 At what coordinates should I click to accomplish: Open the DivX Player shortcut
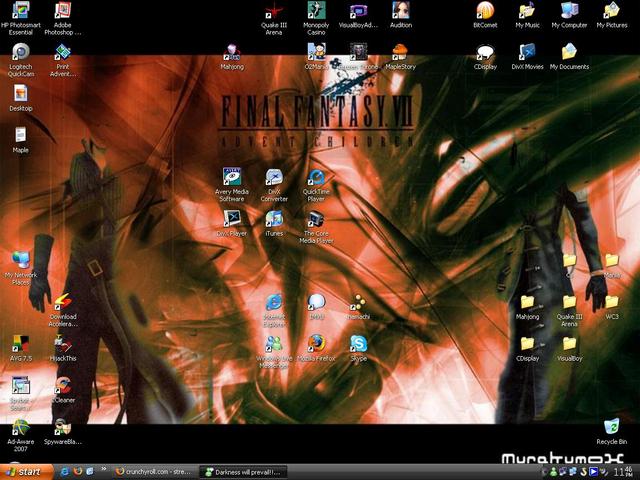click(x=232, y=223)
